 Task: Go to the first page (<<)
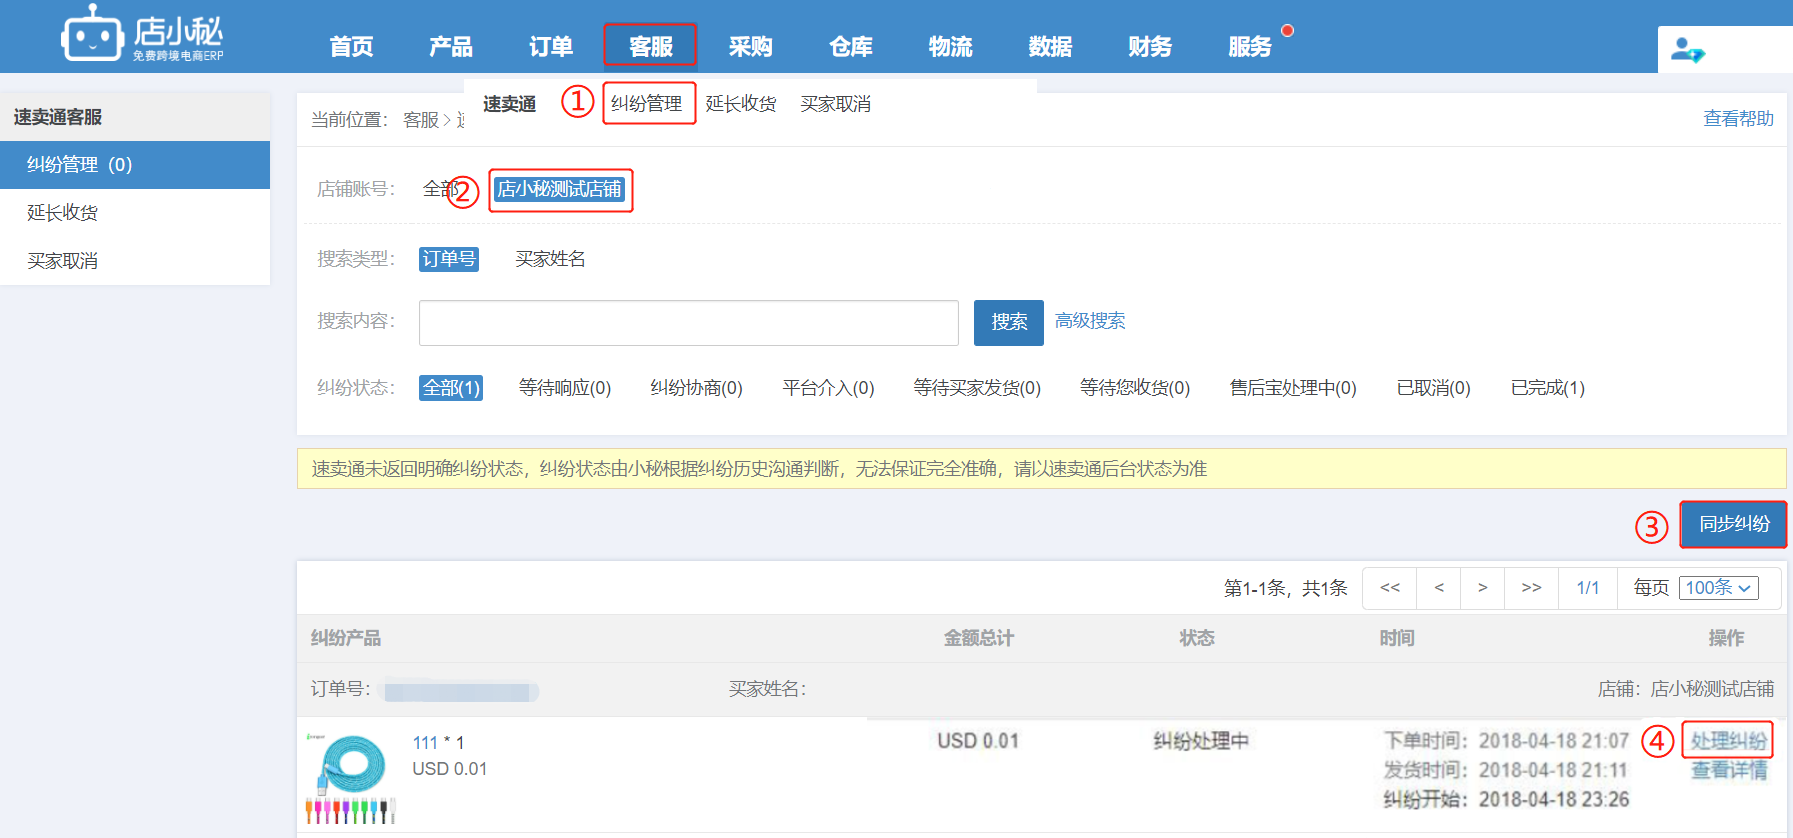[1390, 588]
